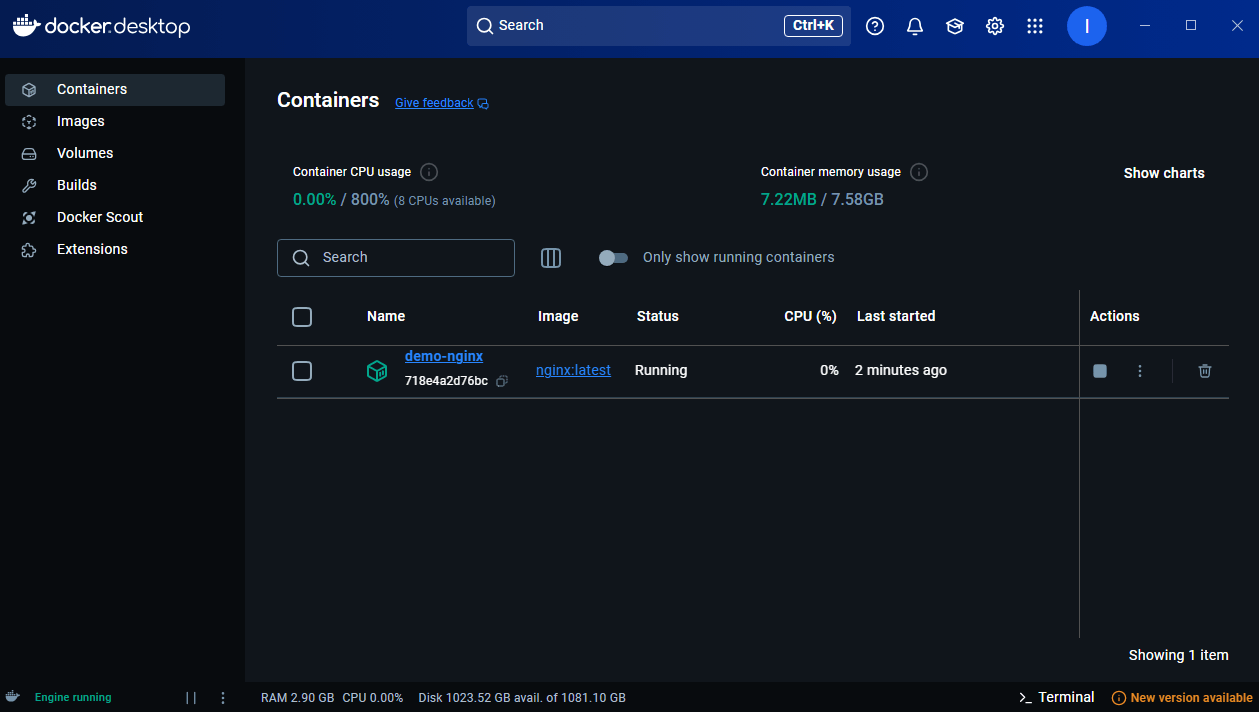The height and width of the screenshot is (712, 1259).
Task: Open Docker Scout in sidebar
Action: click(x=115, y=217)
